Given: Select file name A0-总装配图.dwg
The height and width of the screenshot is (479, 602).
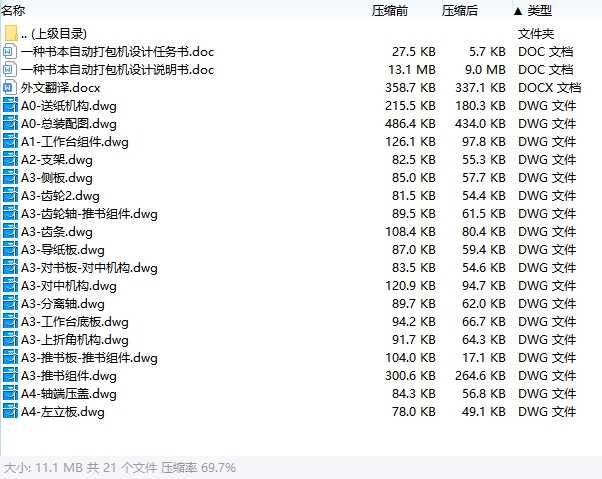Looking at the screenshot, I should click(x=69, y=124).
